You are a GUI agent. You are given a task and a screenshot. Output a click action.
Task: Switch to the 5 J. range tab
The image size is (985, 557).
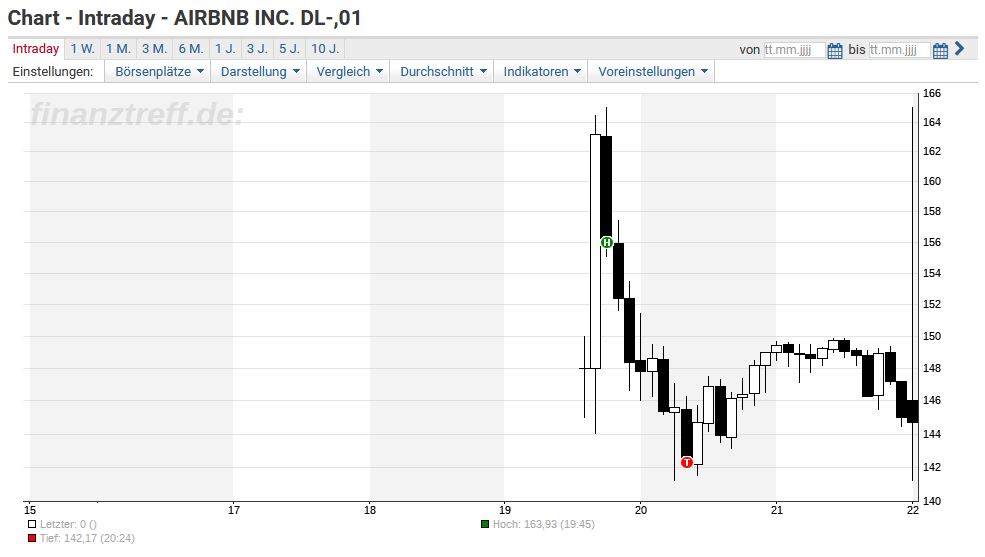pyautogui.click(x=290, y=49)
